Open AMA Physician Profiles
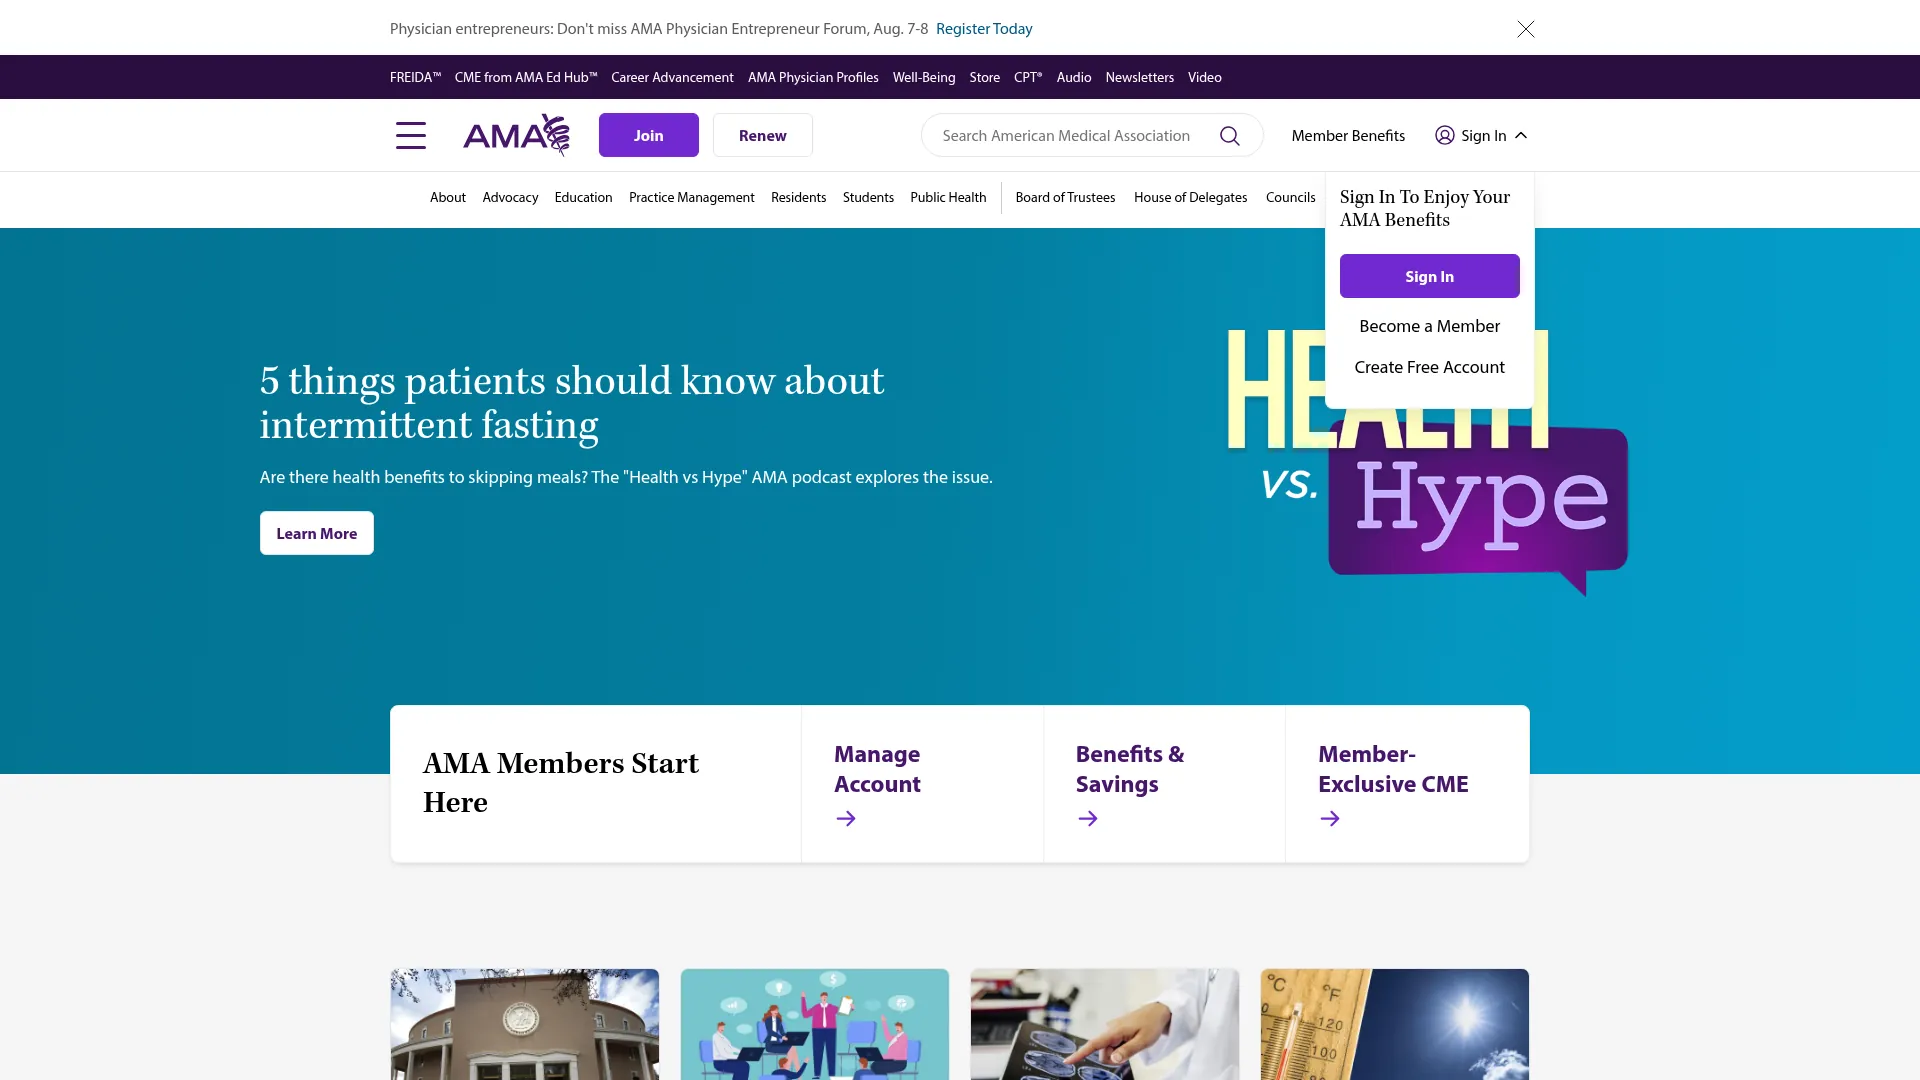 [813, 77]
